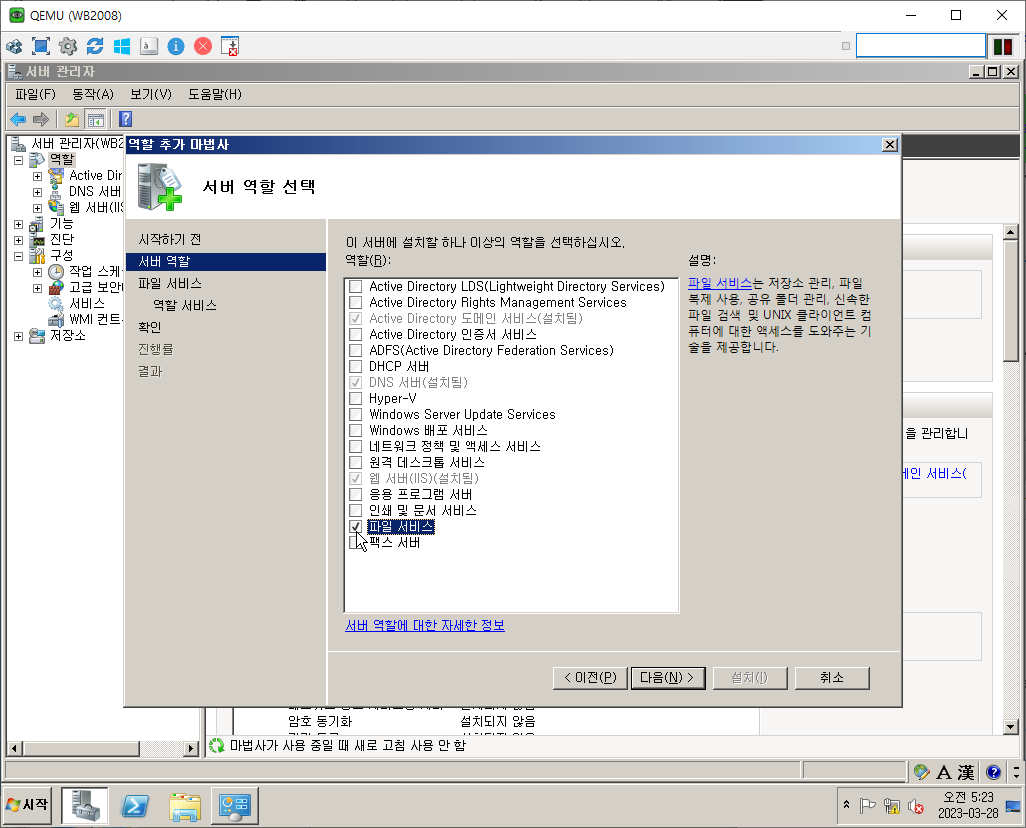
Task: Click the QEMU top-right input field
Action: (921, 46)
